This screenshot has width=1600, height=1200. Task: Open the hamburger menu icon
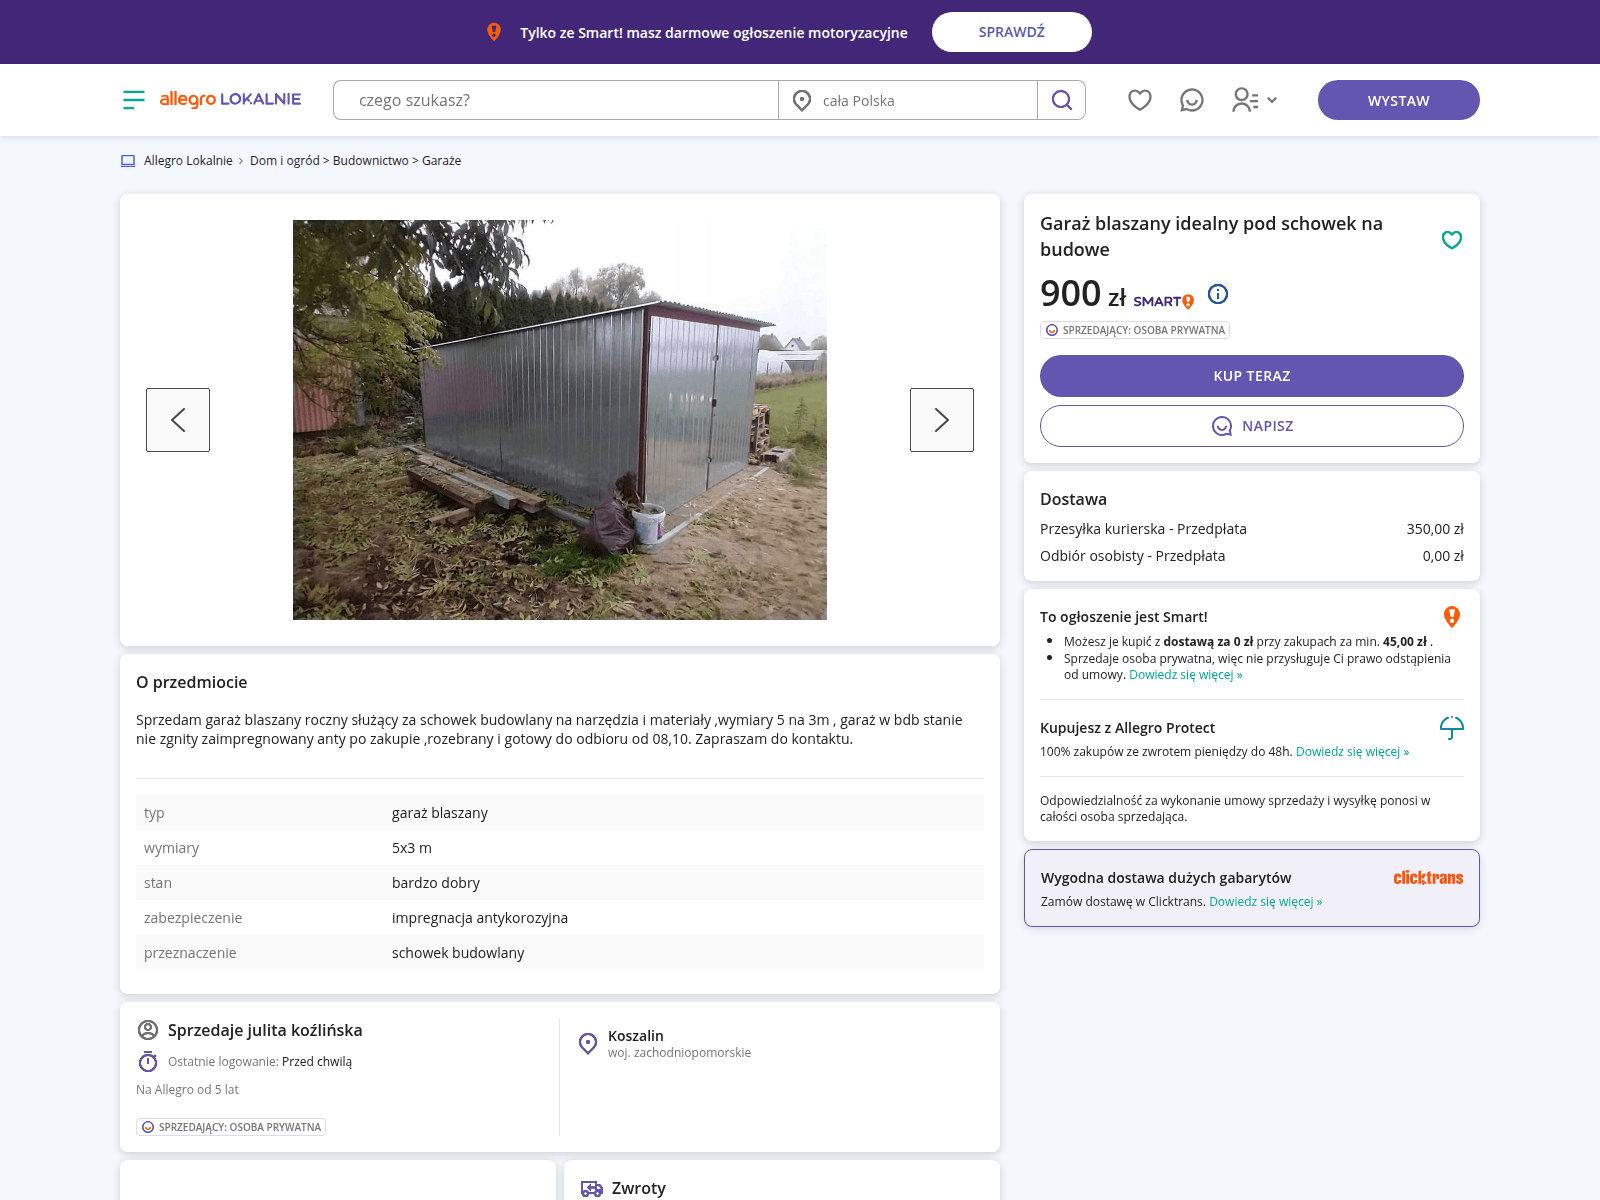tap(134, 100)
